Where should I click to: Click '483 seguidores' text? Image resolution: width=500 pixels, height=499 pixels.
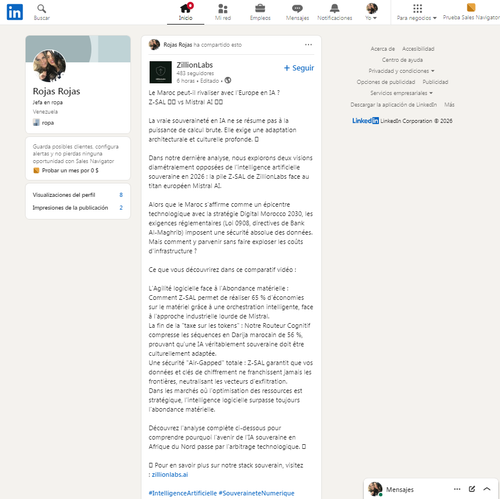[195, 73]
